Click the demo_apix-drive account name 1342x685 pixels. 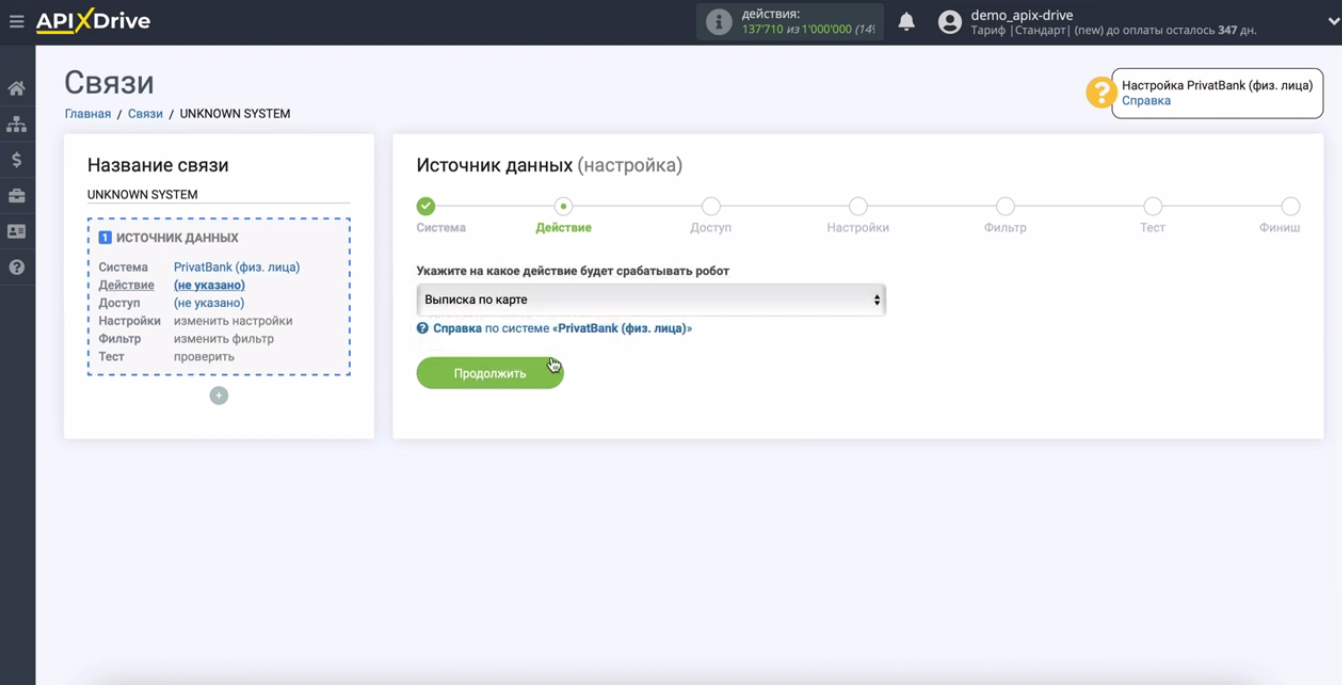(1022, 15)
